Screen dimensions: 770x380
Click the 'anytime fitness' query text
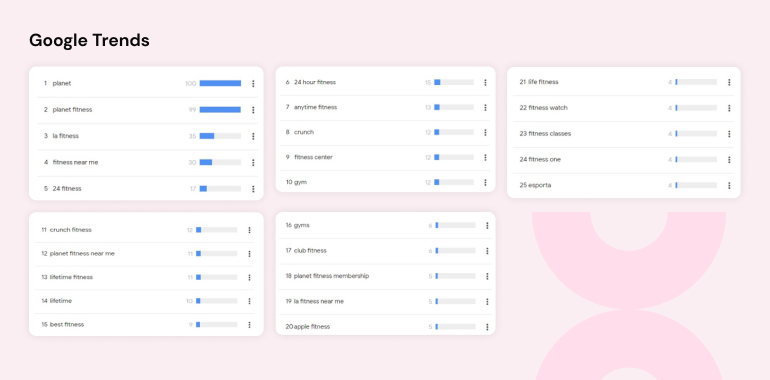tap(316, 108)
